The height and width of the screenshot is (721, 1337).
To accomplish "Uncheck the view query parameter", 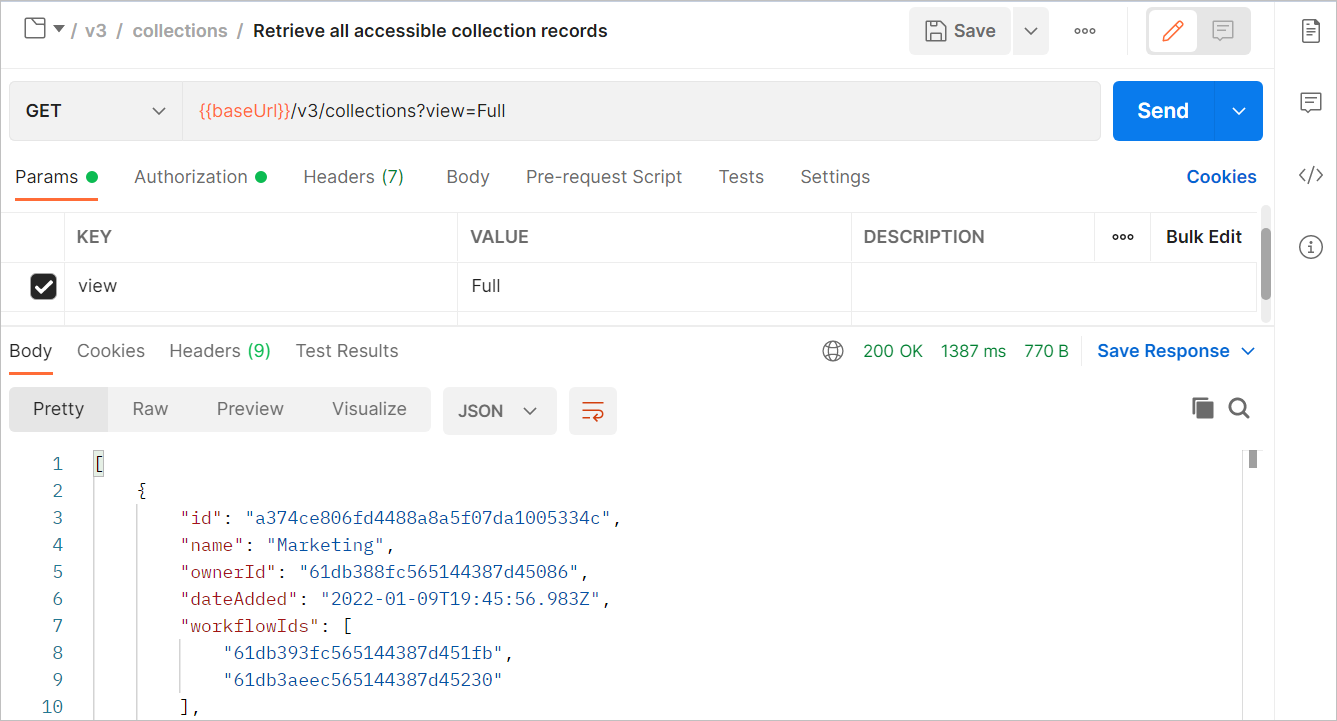I will point(43,286).
